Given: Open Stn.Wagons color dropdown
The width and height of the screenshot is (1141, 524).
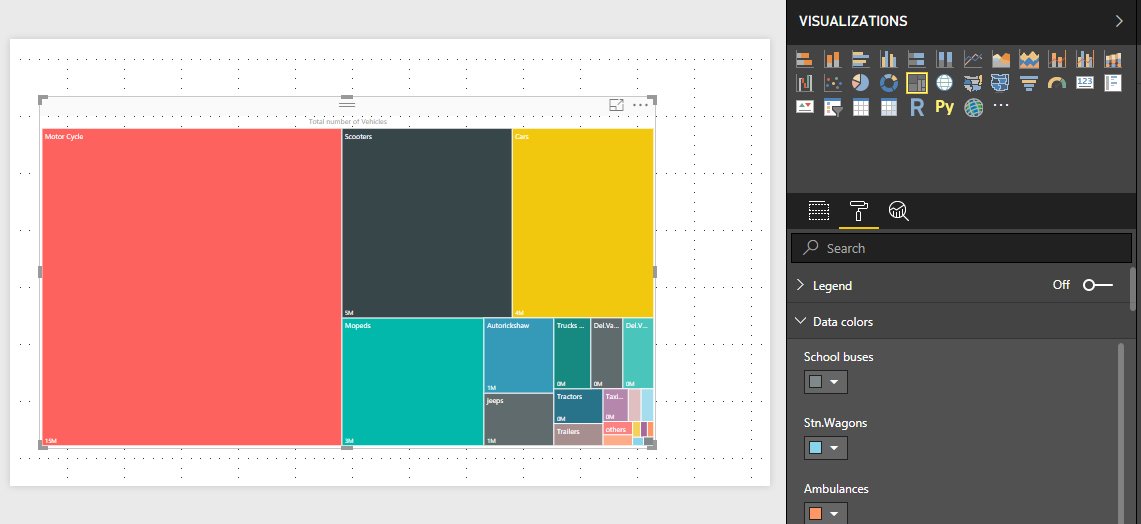Looking at the screenshot, I should click(825, 448).
